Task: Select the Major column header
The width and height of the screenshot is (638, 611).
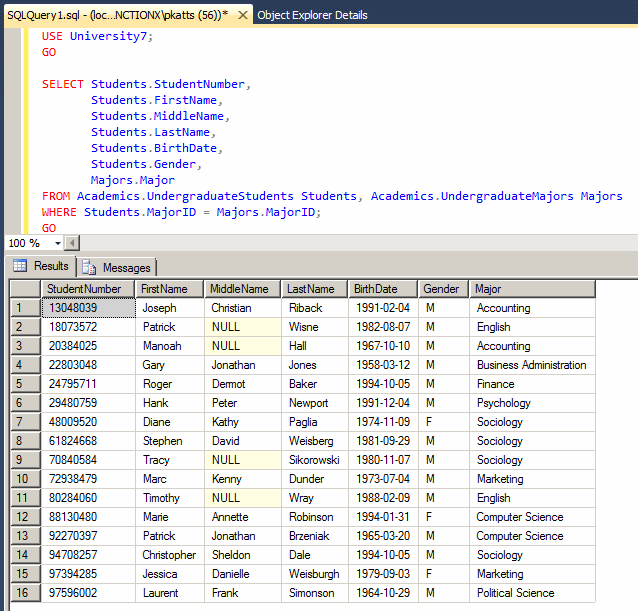Action: click(x=532, y=289)
